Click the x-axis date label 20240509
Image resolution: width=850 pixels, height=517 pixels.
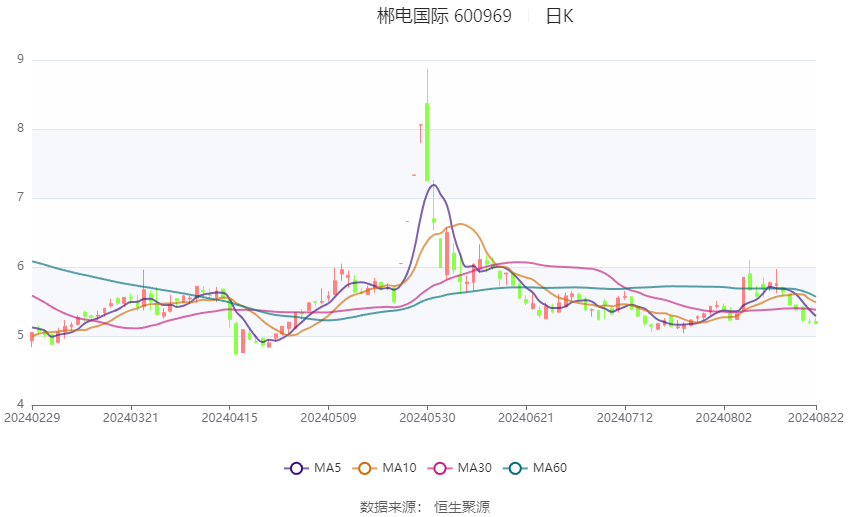(329, 418)
